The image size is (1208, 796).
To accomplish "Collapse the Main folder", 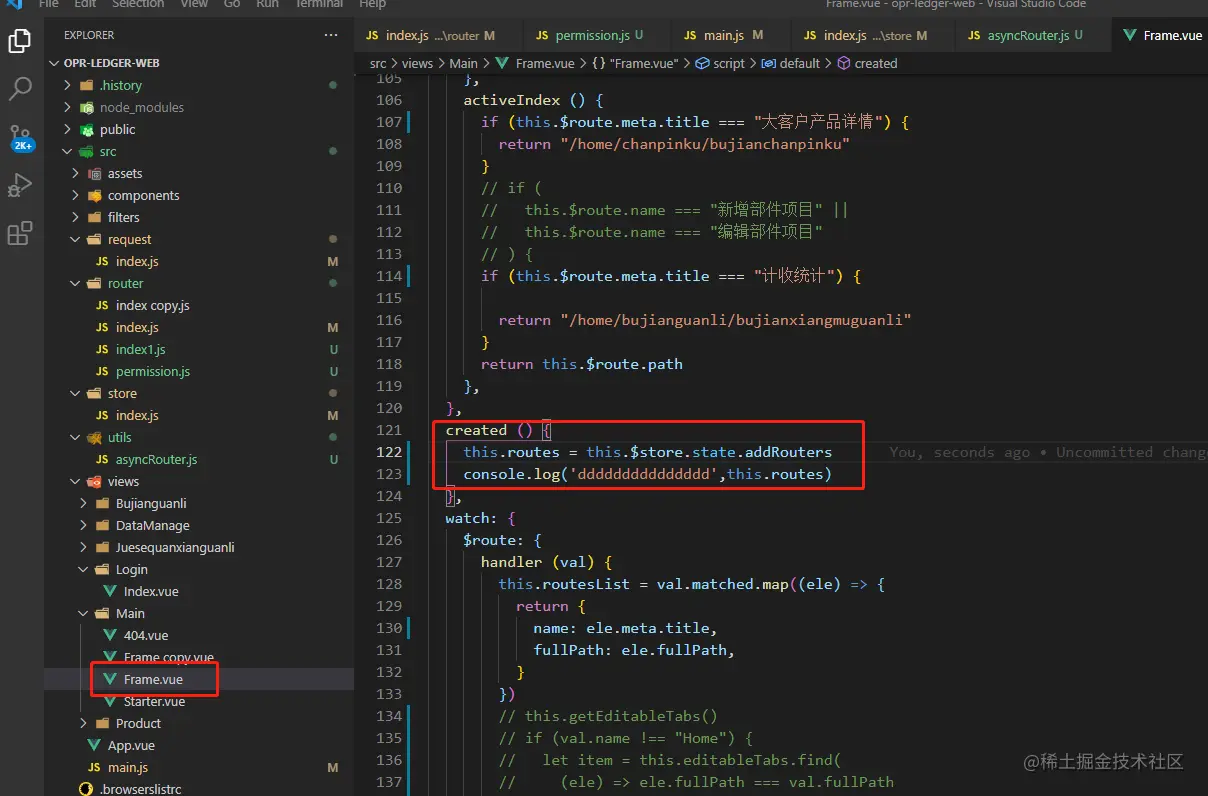I will pos(83,613).
